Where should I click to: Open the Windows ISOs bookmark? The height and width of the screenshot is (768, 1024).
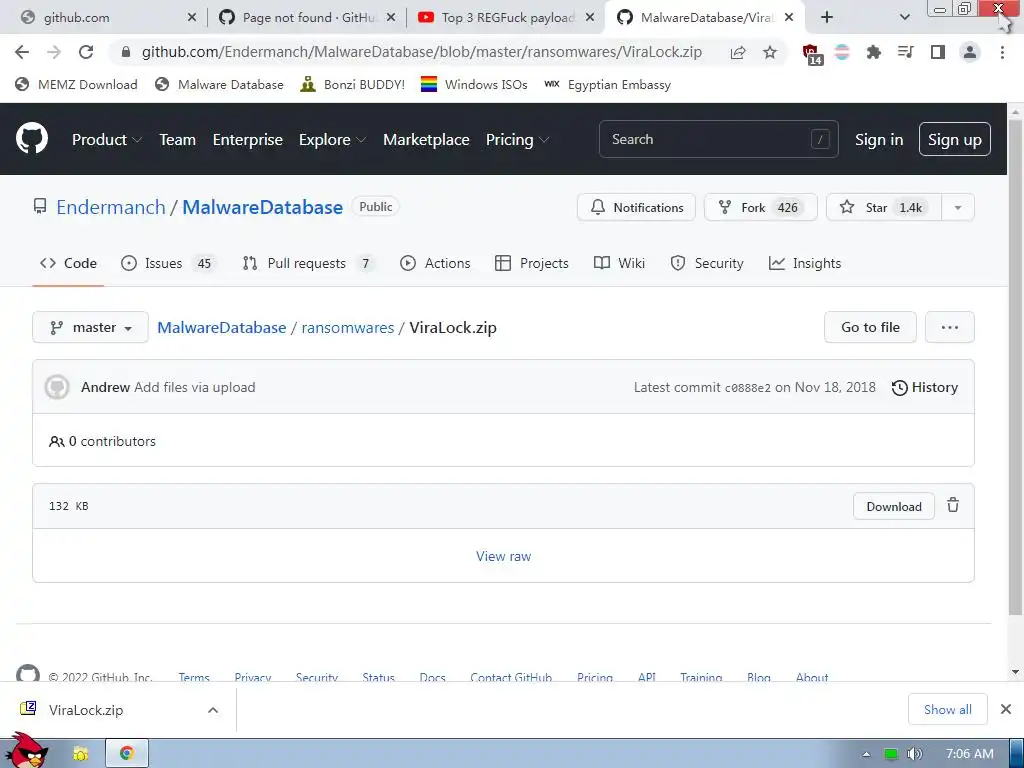tap(474, 85)
